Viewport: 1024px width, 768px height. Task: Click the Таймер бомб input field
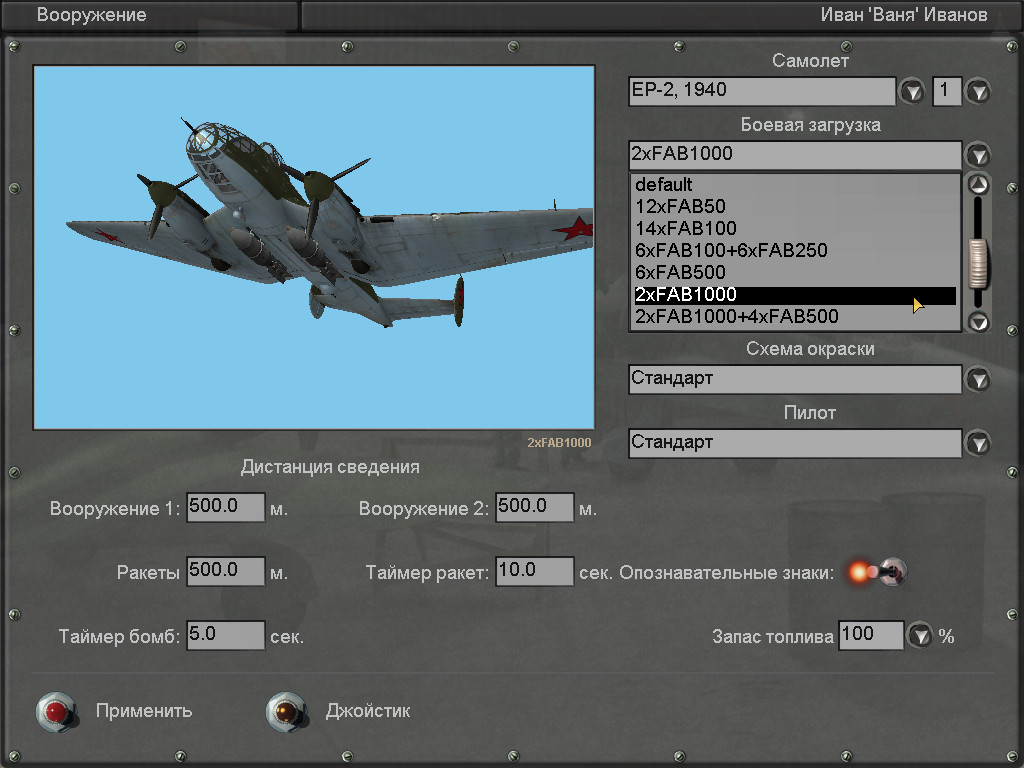[x=226, y=635]
